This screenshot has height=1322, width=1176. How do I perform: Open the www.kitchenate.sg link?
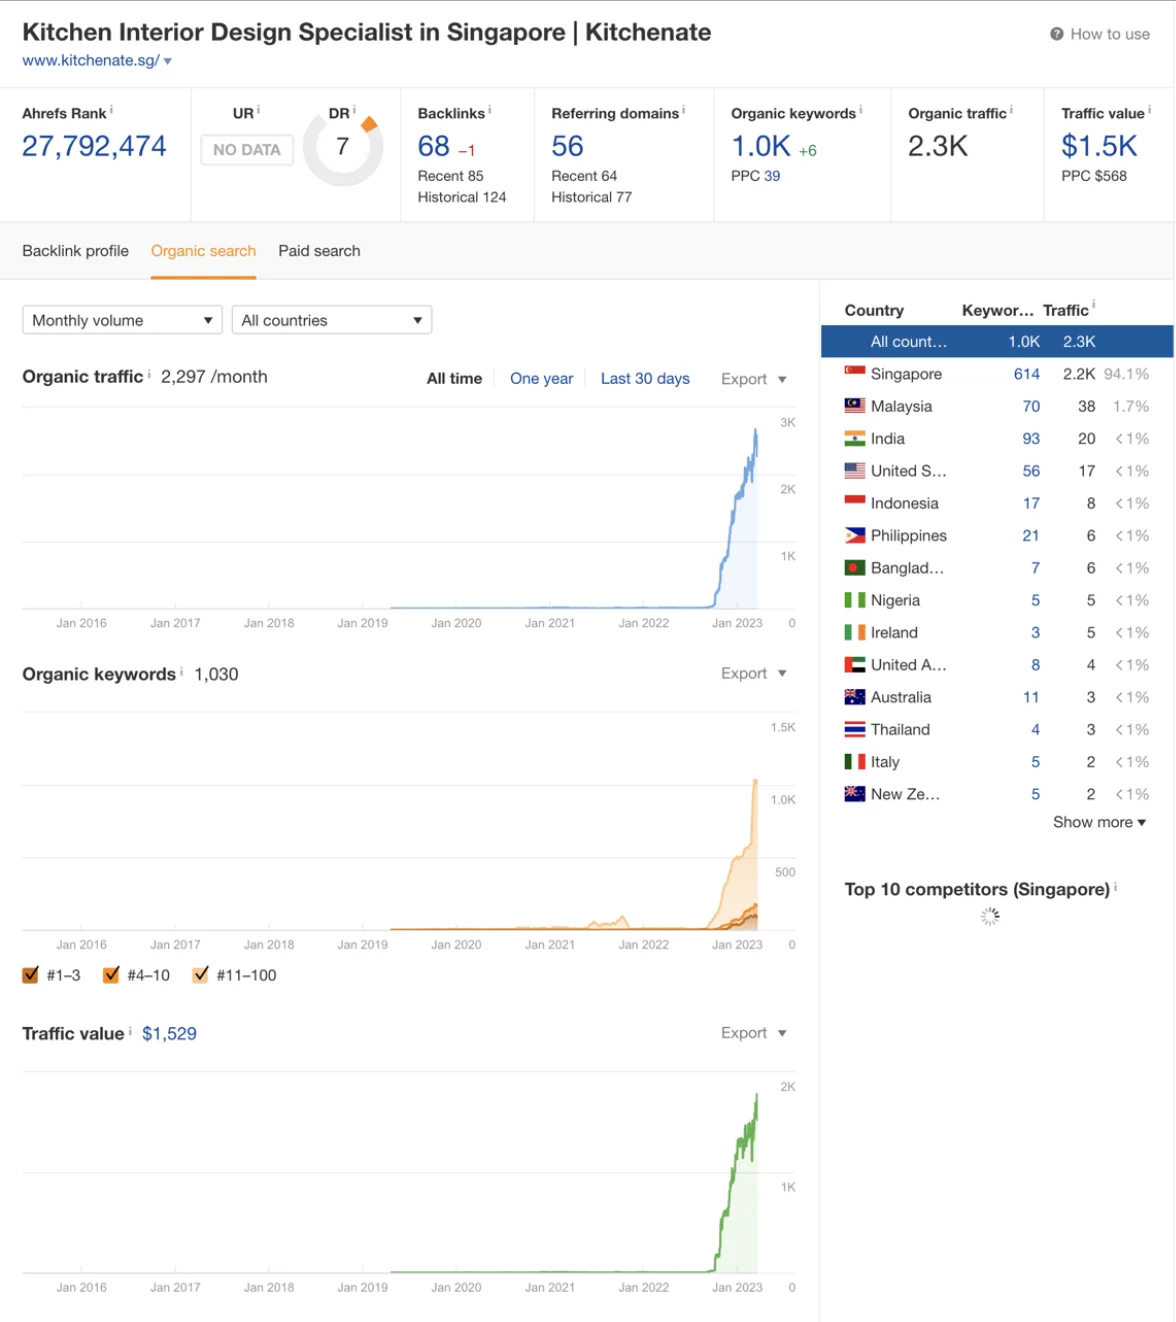tap(90, 61)
